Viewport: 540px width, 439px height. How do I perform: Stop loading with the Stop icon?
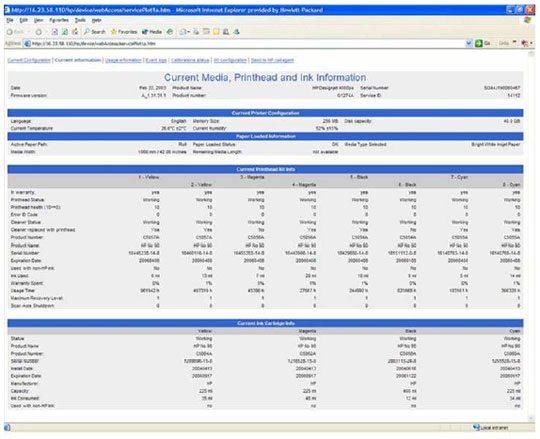(55, 32)
